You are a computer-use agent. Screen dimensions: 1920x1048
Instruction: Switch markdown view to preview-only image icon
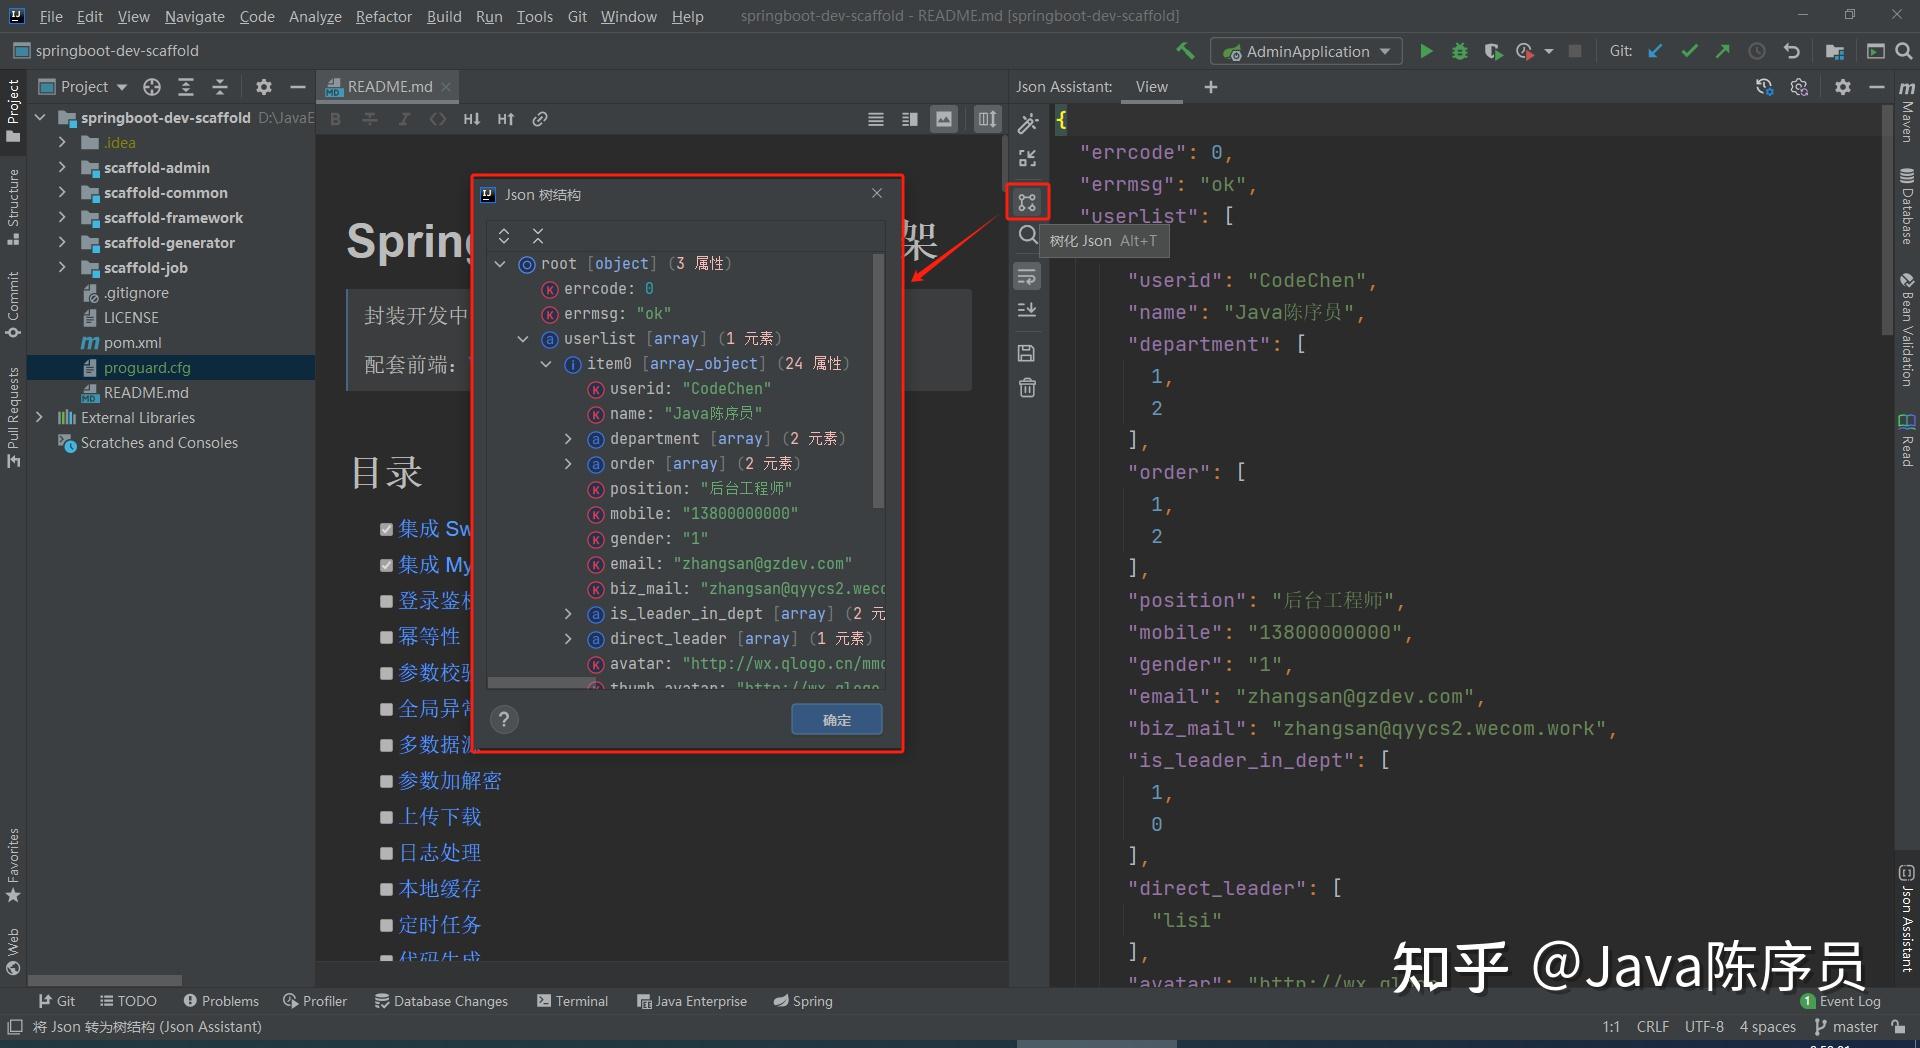point(944,118)
